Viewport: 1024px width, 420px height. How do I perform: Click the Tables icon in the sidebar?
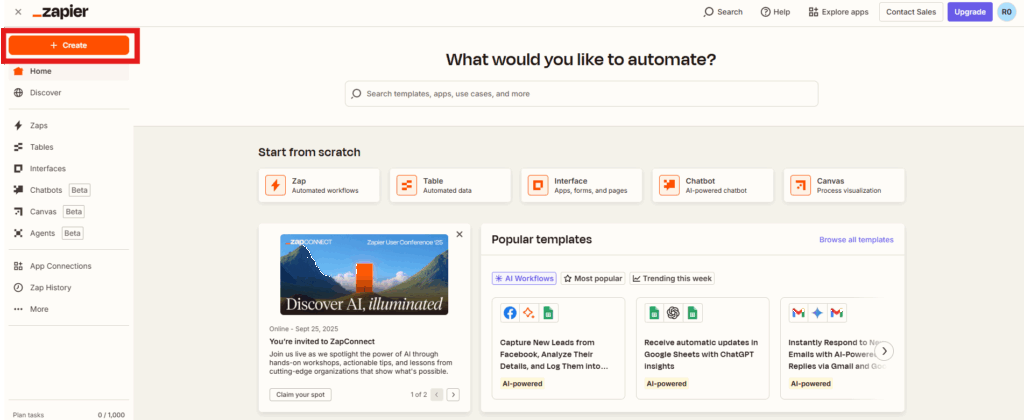point(18,147)
